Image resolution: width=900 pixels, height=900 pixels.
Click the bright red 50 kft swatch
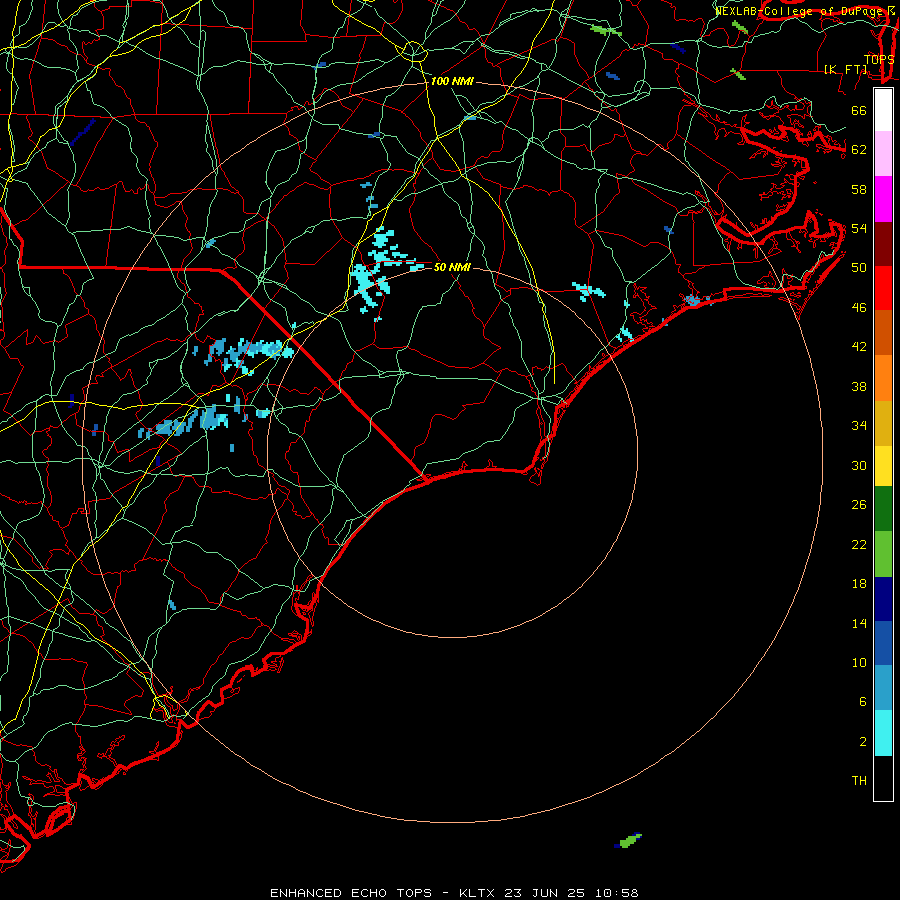883,288
